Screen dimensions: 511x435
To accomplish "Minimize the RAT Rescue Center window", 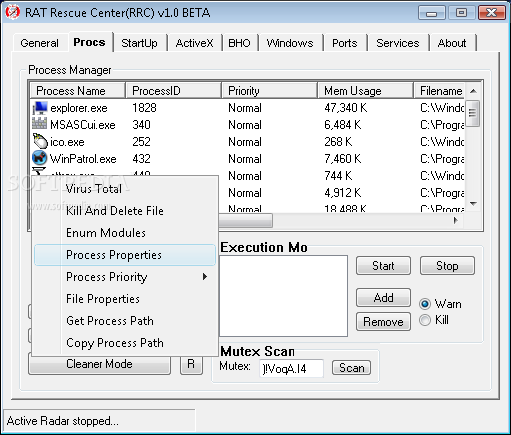I will [x=432, y=13].
